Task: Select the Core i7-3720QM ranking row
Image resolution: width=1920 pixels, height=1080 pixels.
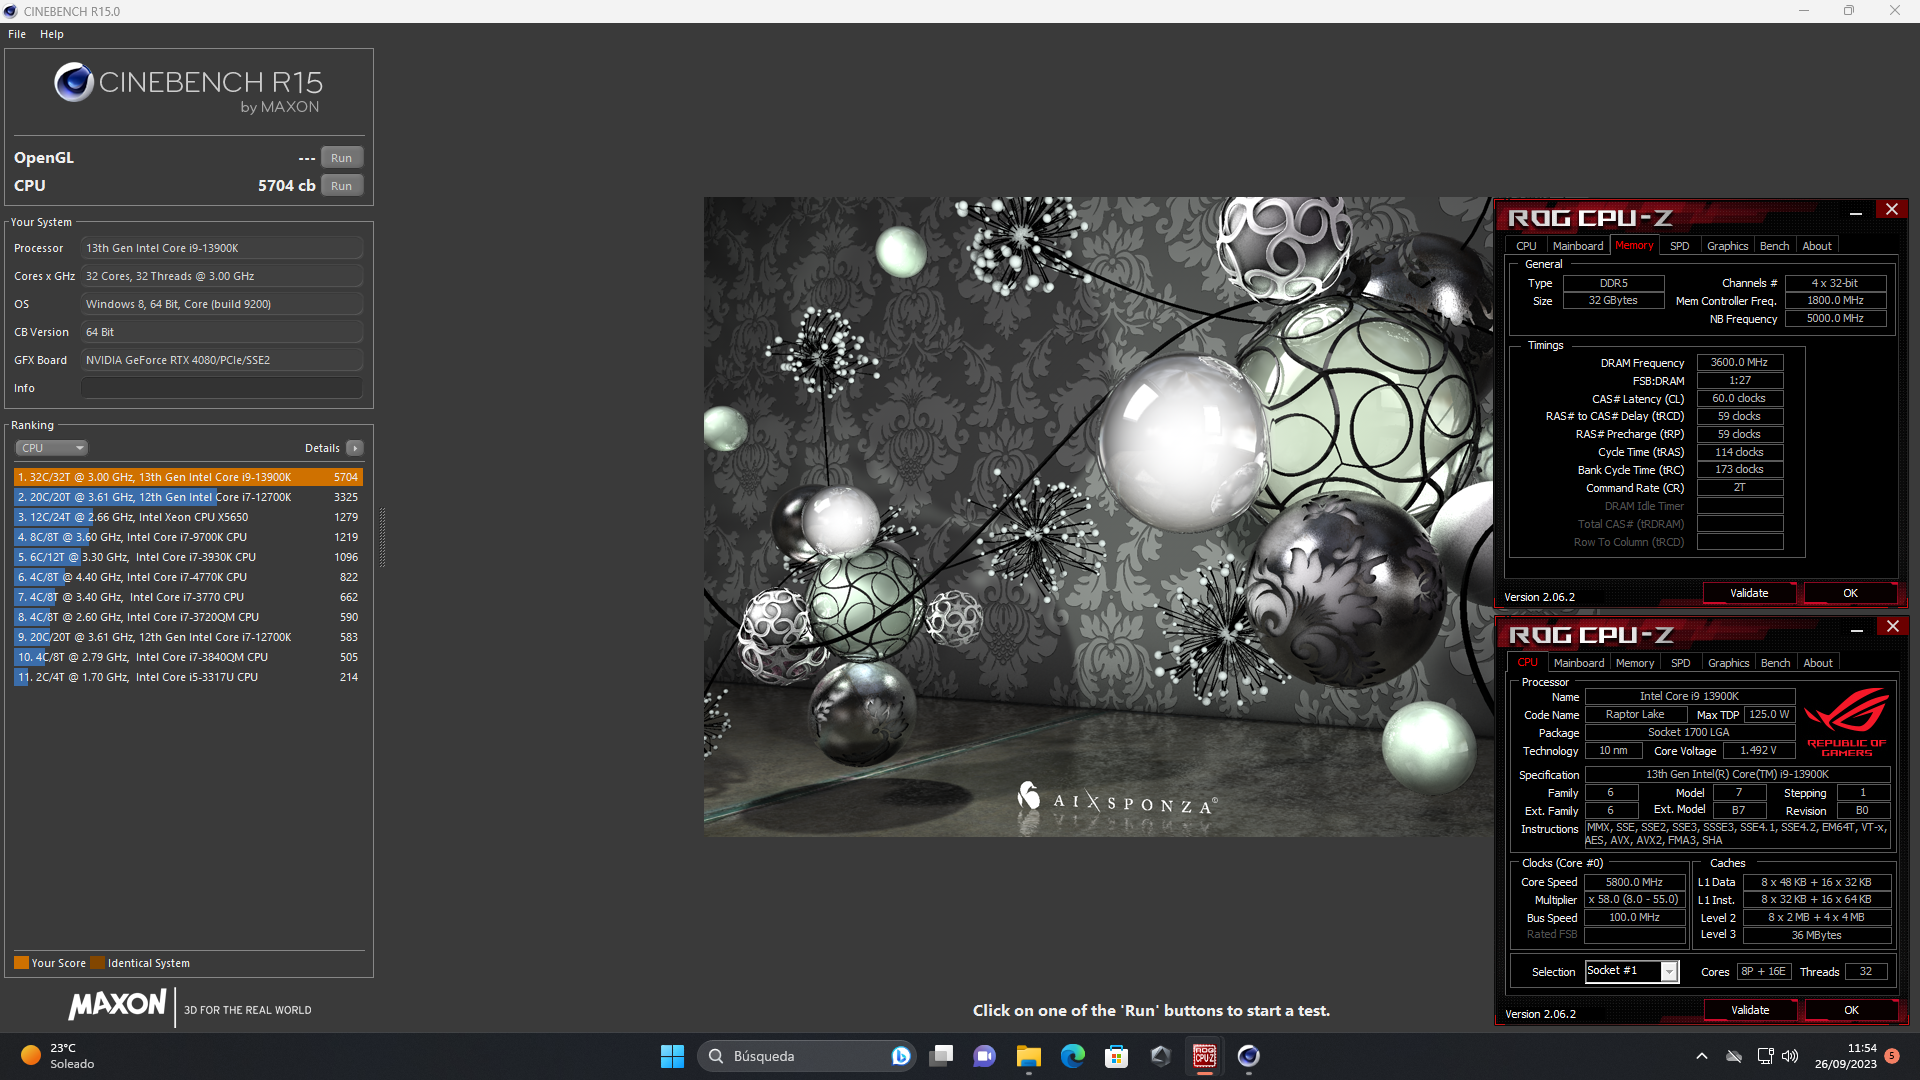Action: [188, 617]
